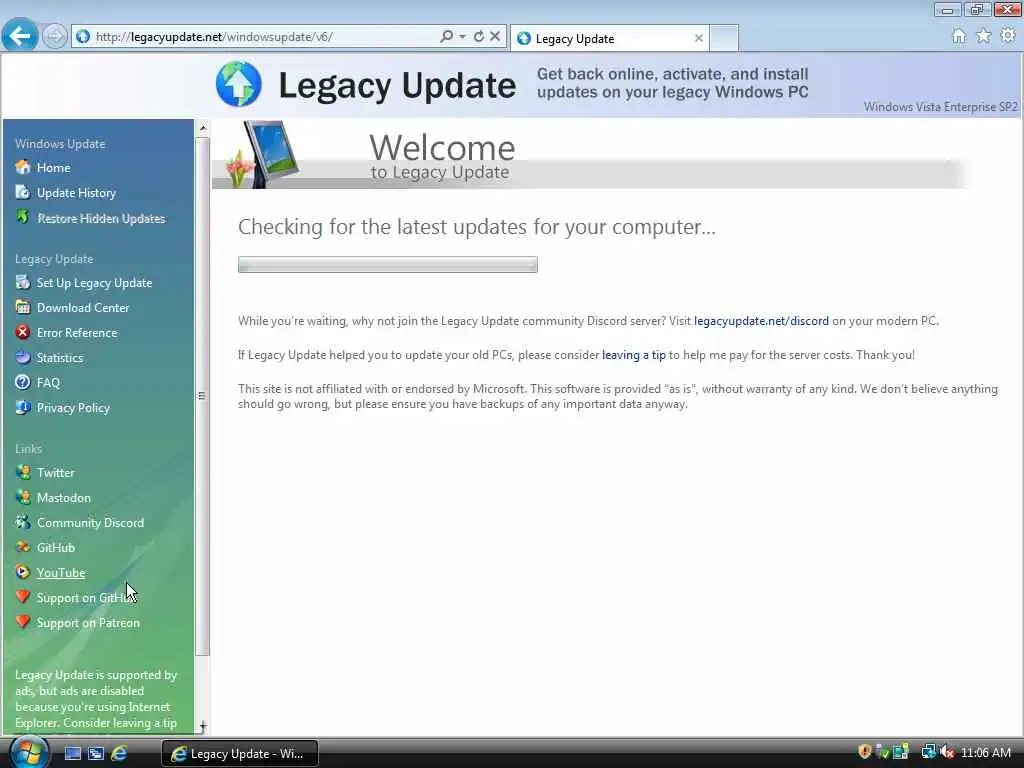Click the muted volume tray icon
Viewport: 1024px width, 768px height.
(947, 752)
